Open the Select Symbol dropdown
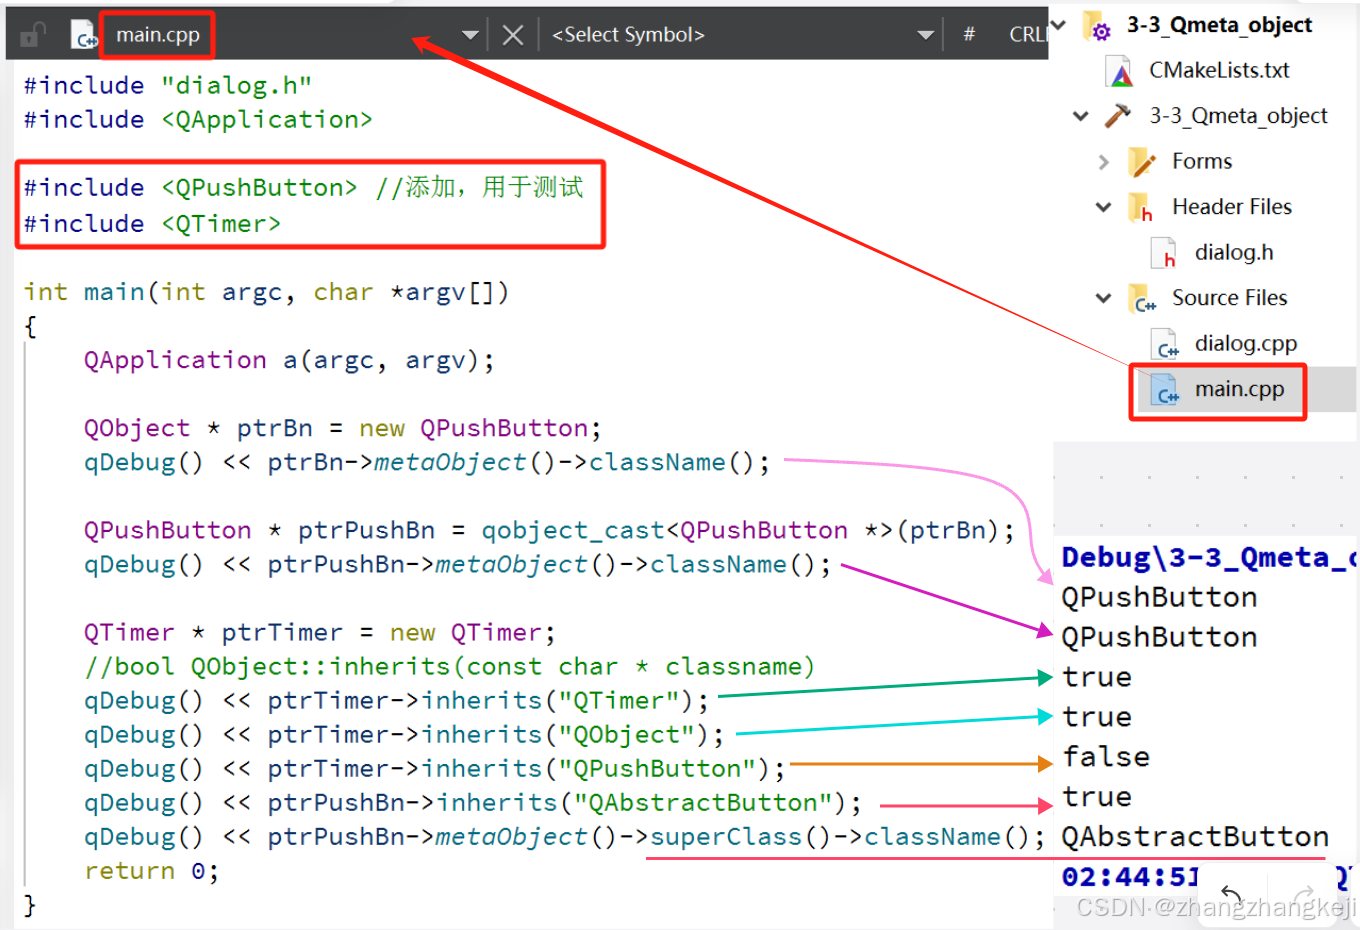1360x930 pixels. tap(925, 35)
